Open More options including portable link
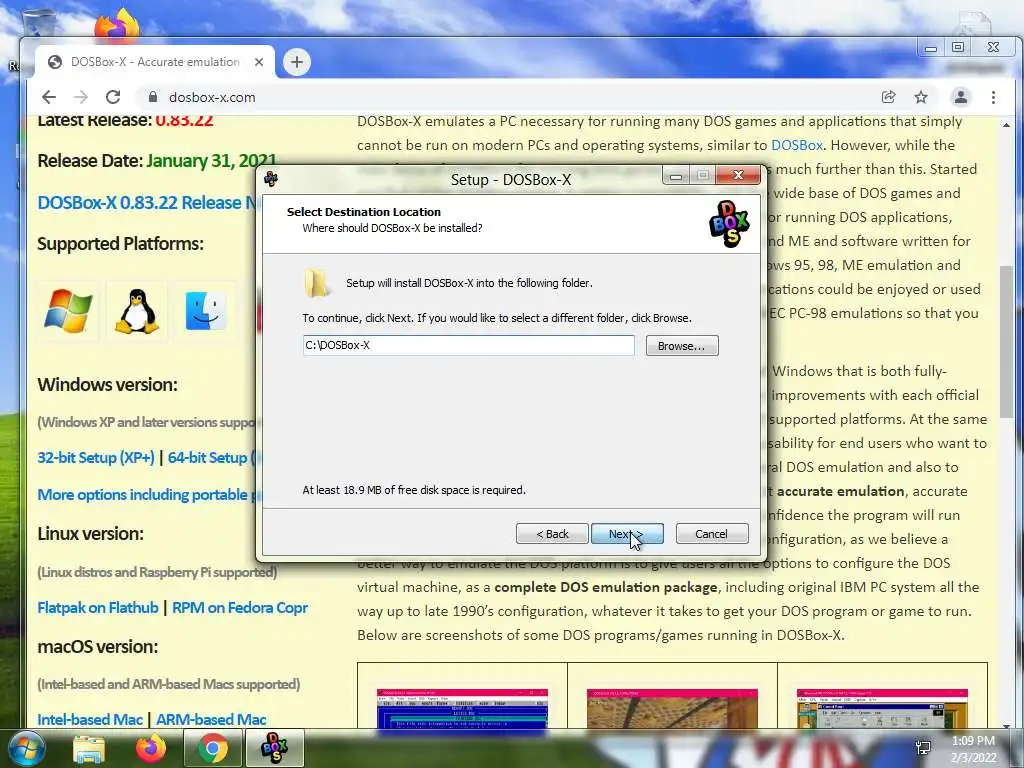The width and height of the screenshot is (1024, 768). coord(146,495)
